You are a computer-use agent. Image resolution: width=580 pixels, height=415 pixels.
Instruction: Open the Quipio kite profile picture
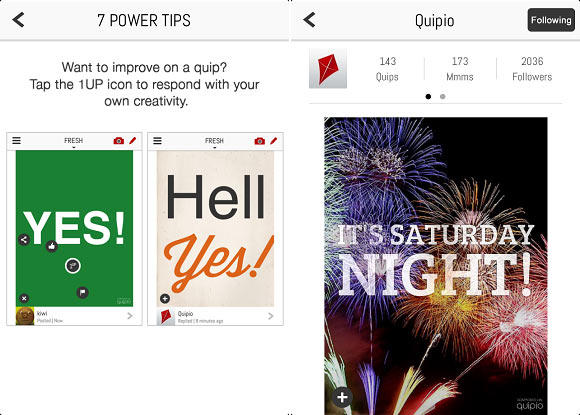pos(328,68)
